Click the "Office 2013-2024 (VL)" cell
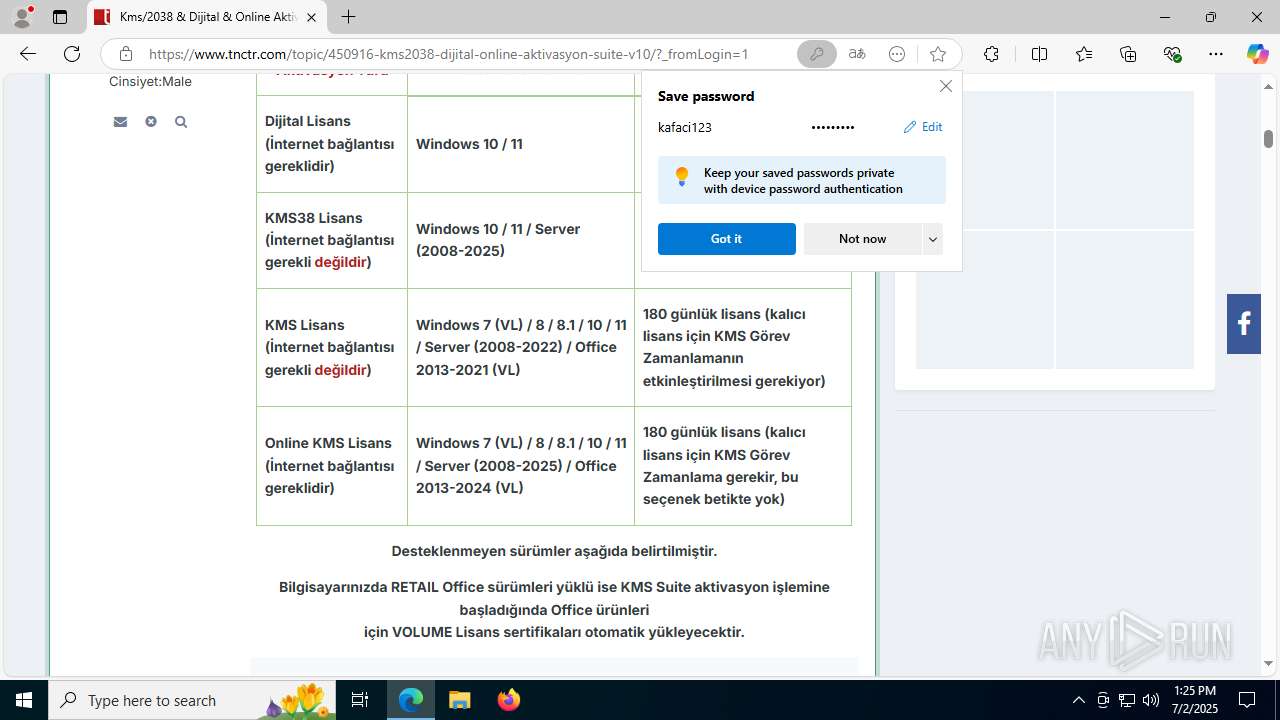Image resolution: width=1280 pixels, height=720 pixels. 521,466
